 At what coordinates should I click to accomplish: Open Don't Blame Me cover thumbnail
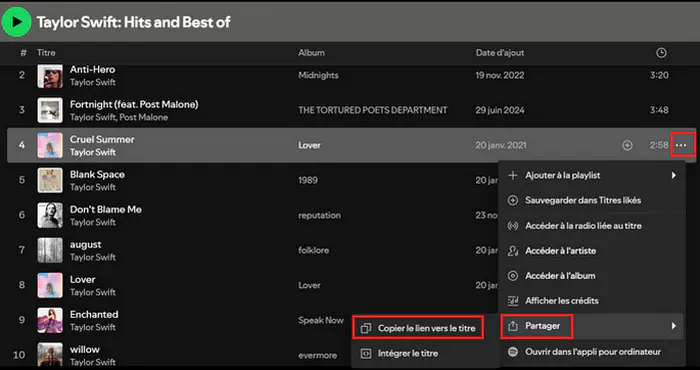(x=50, y=215)
